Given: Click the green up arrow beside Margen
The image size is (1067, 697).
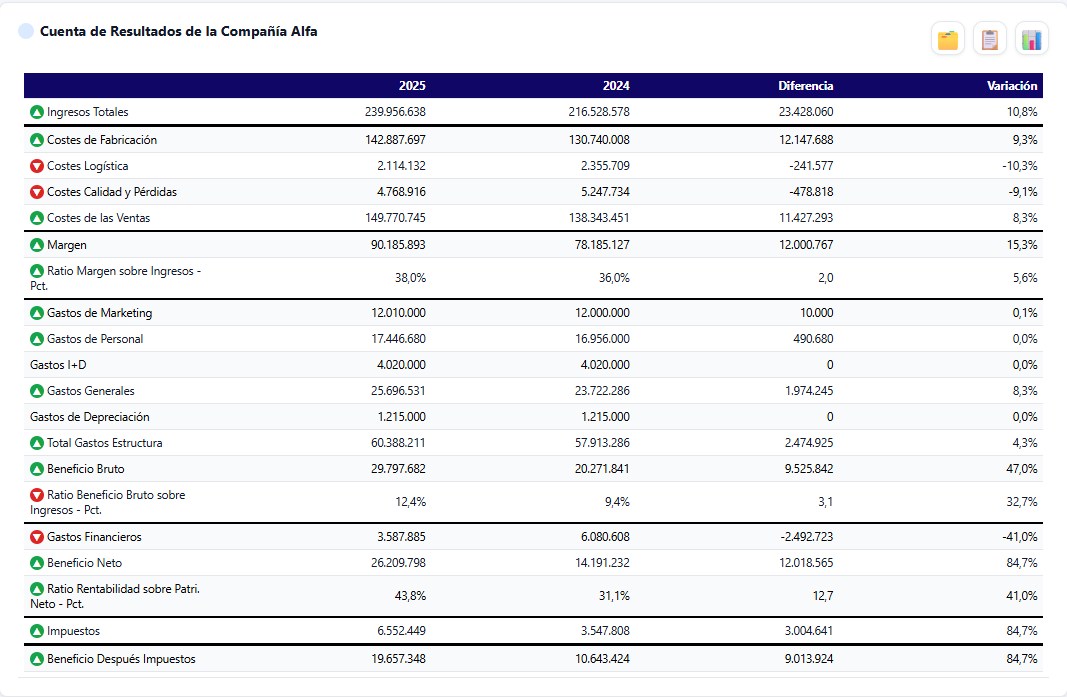Looking at the screenshot, I should 37,245.
